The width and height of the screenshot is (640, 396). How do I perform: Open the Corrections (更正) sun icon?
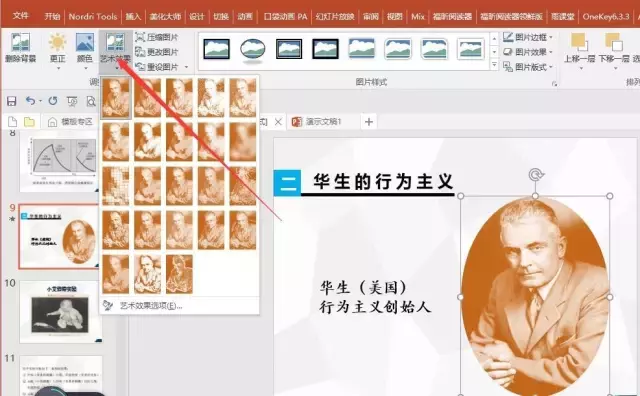57,42
